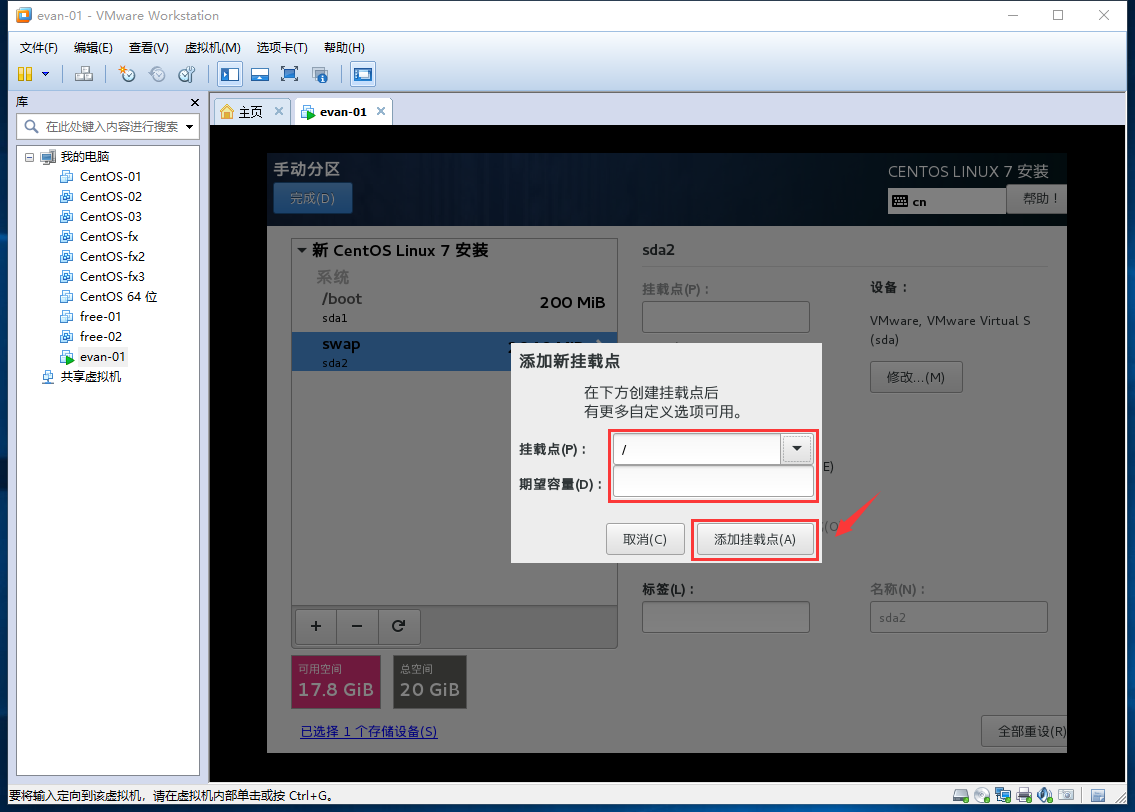Viewport: 1135px width, 812px height.
Task: Click the 取消(C) button
Action: click(x=645, y=540)
